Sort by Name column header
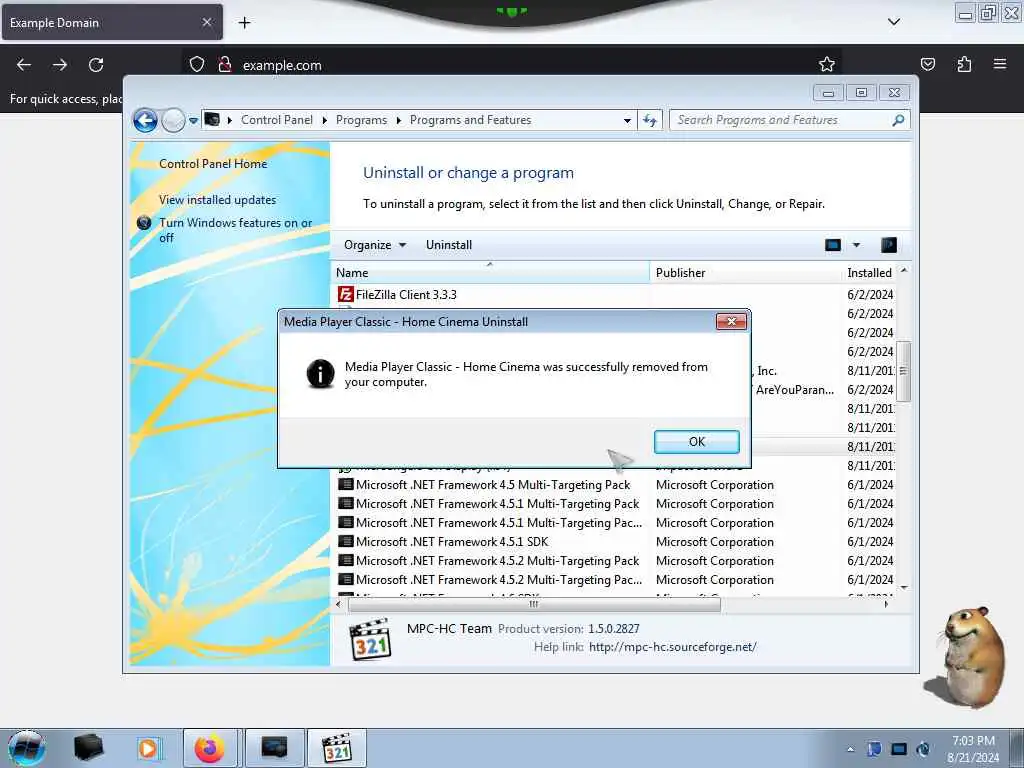The image size is (1024, 768). [x=490, y=273]
